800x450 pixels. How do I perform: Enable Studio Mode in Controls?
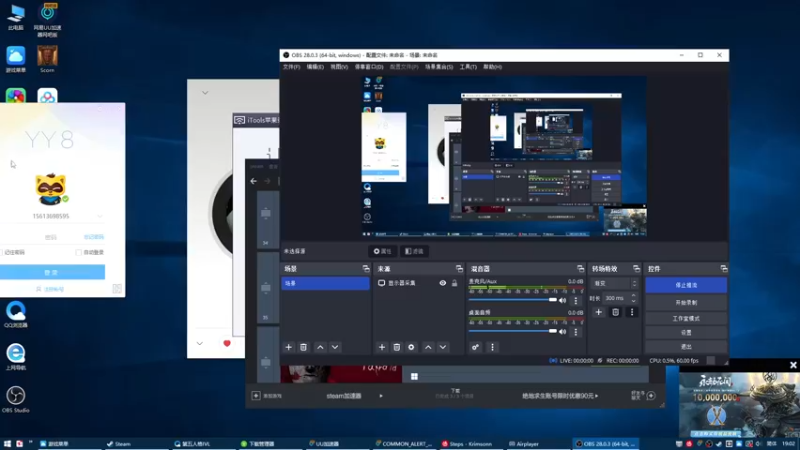point(686,318)
